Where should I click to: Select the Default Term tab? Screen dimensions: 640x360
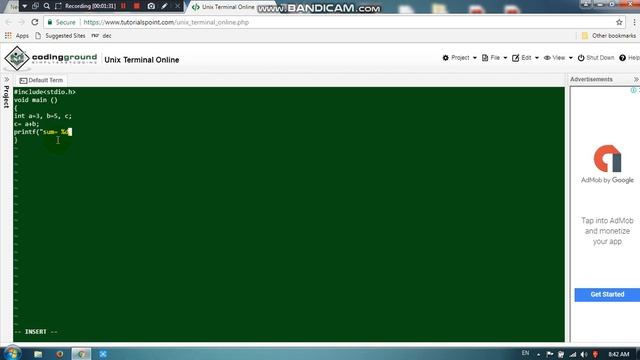41,80
